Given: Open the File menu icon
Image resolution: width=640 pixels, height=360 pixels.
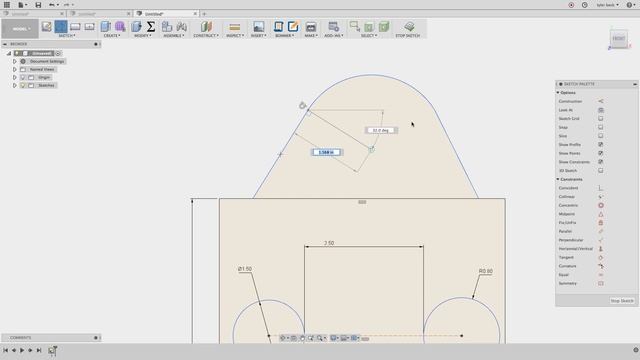Looking at the screenshot, I should [x=21, y=5].
